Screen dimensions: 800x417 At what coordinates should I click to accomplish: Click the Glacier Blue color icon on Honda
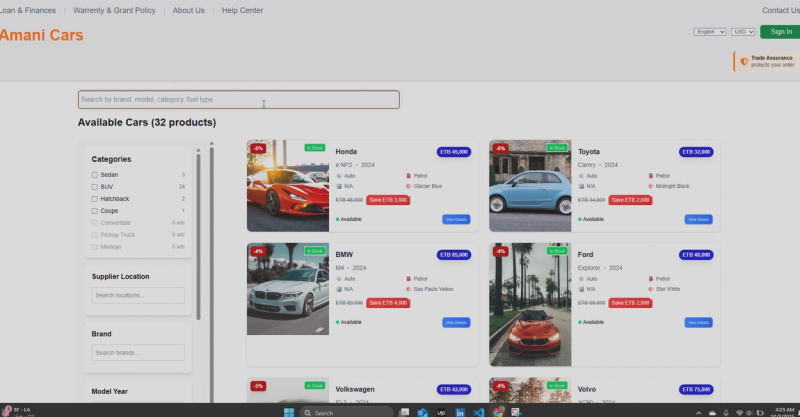409,186
